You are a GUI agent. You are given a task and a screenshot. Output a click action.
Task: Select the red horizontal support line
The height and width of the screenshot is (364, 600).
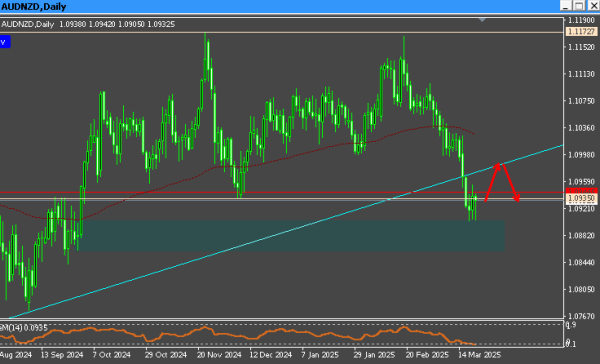[x=282, y=192]
